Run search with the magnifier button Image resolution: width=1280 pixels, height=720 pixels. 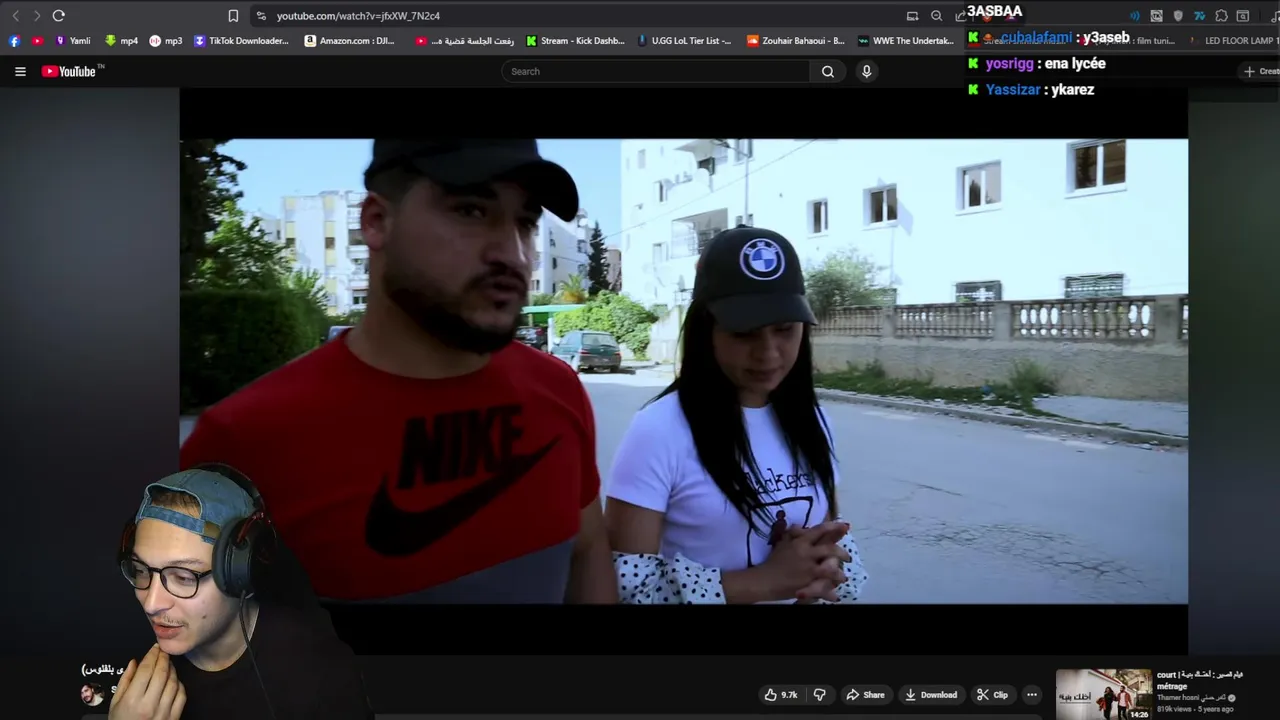(827, 71)
